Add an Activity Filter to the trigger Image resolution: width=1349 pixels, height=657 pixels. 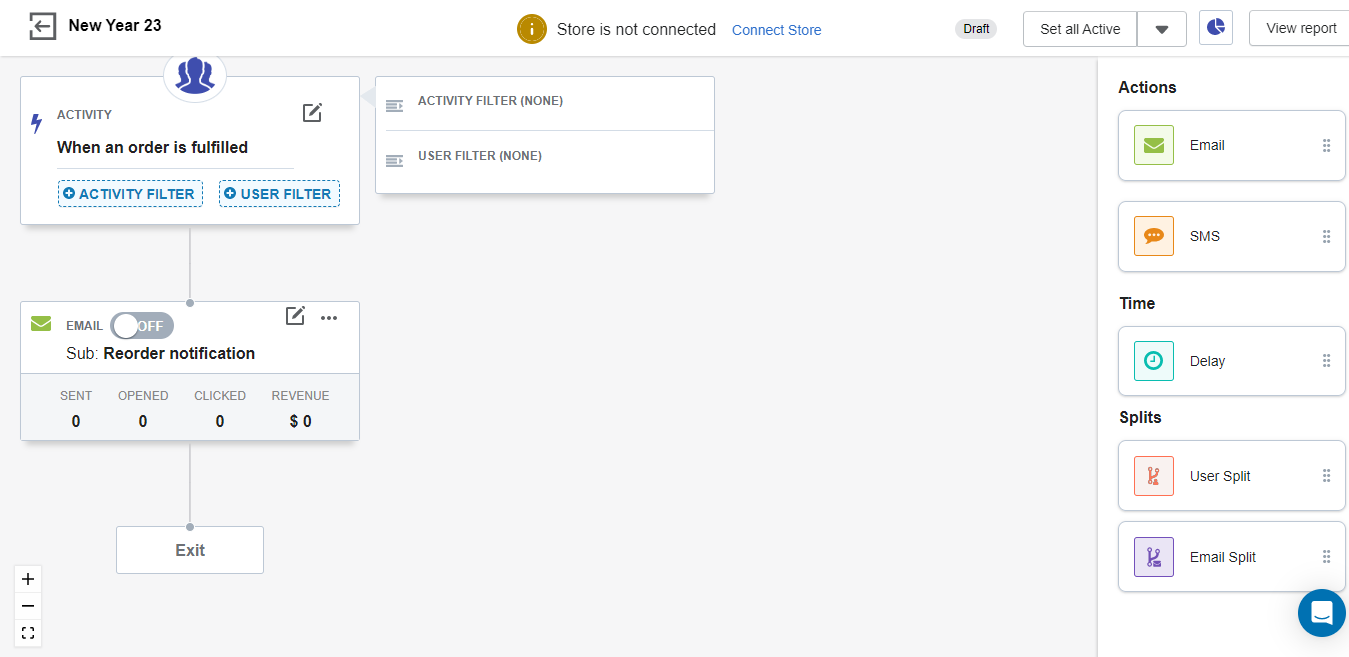(130, 194)
